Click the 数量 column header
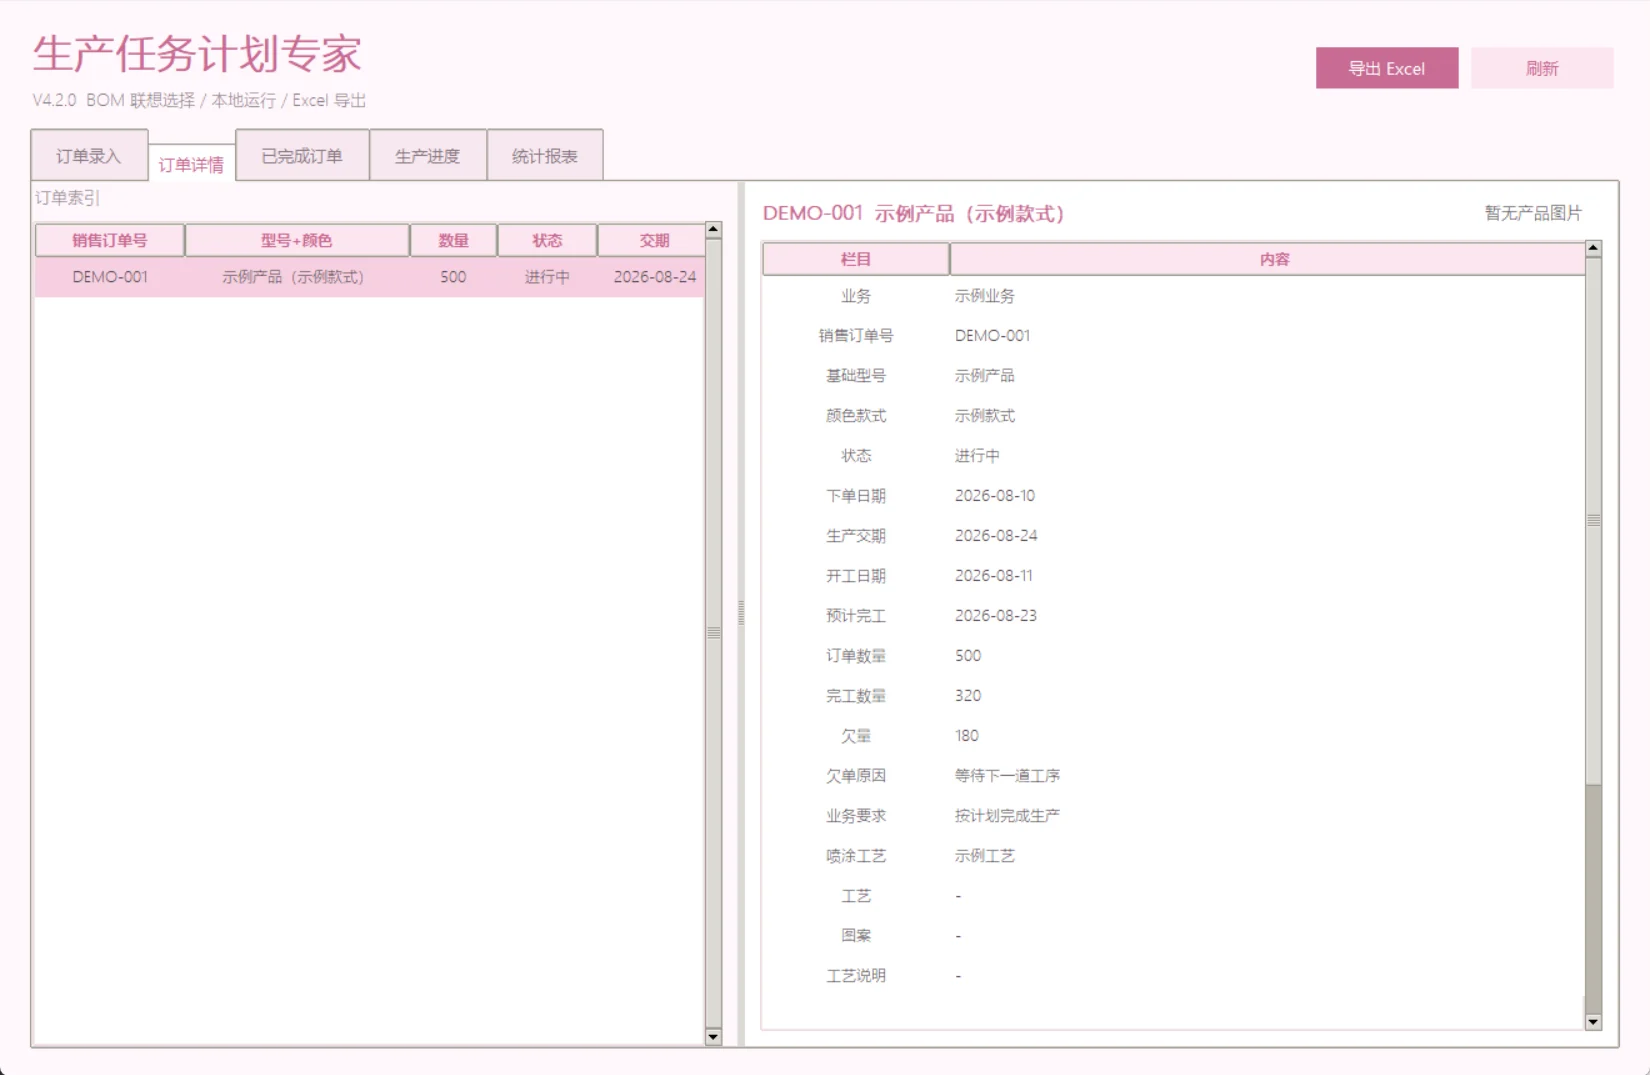The width and height of the screenshot is (1650, 1075). coord(454,240)
